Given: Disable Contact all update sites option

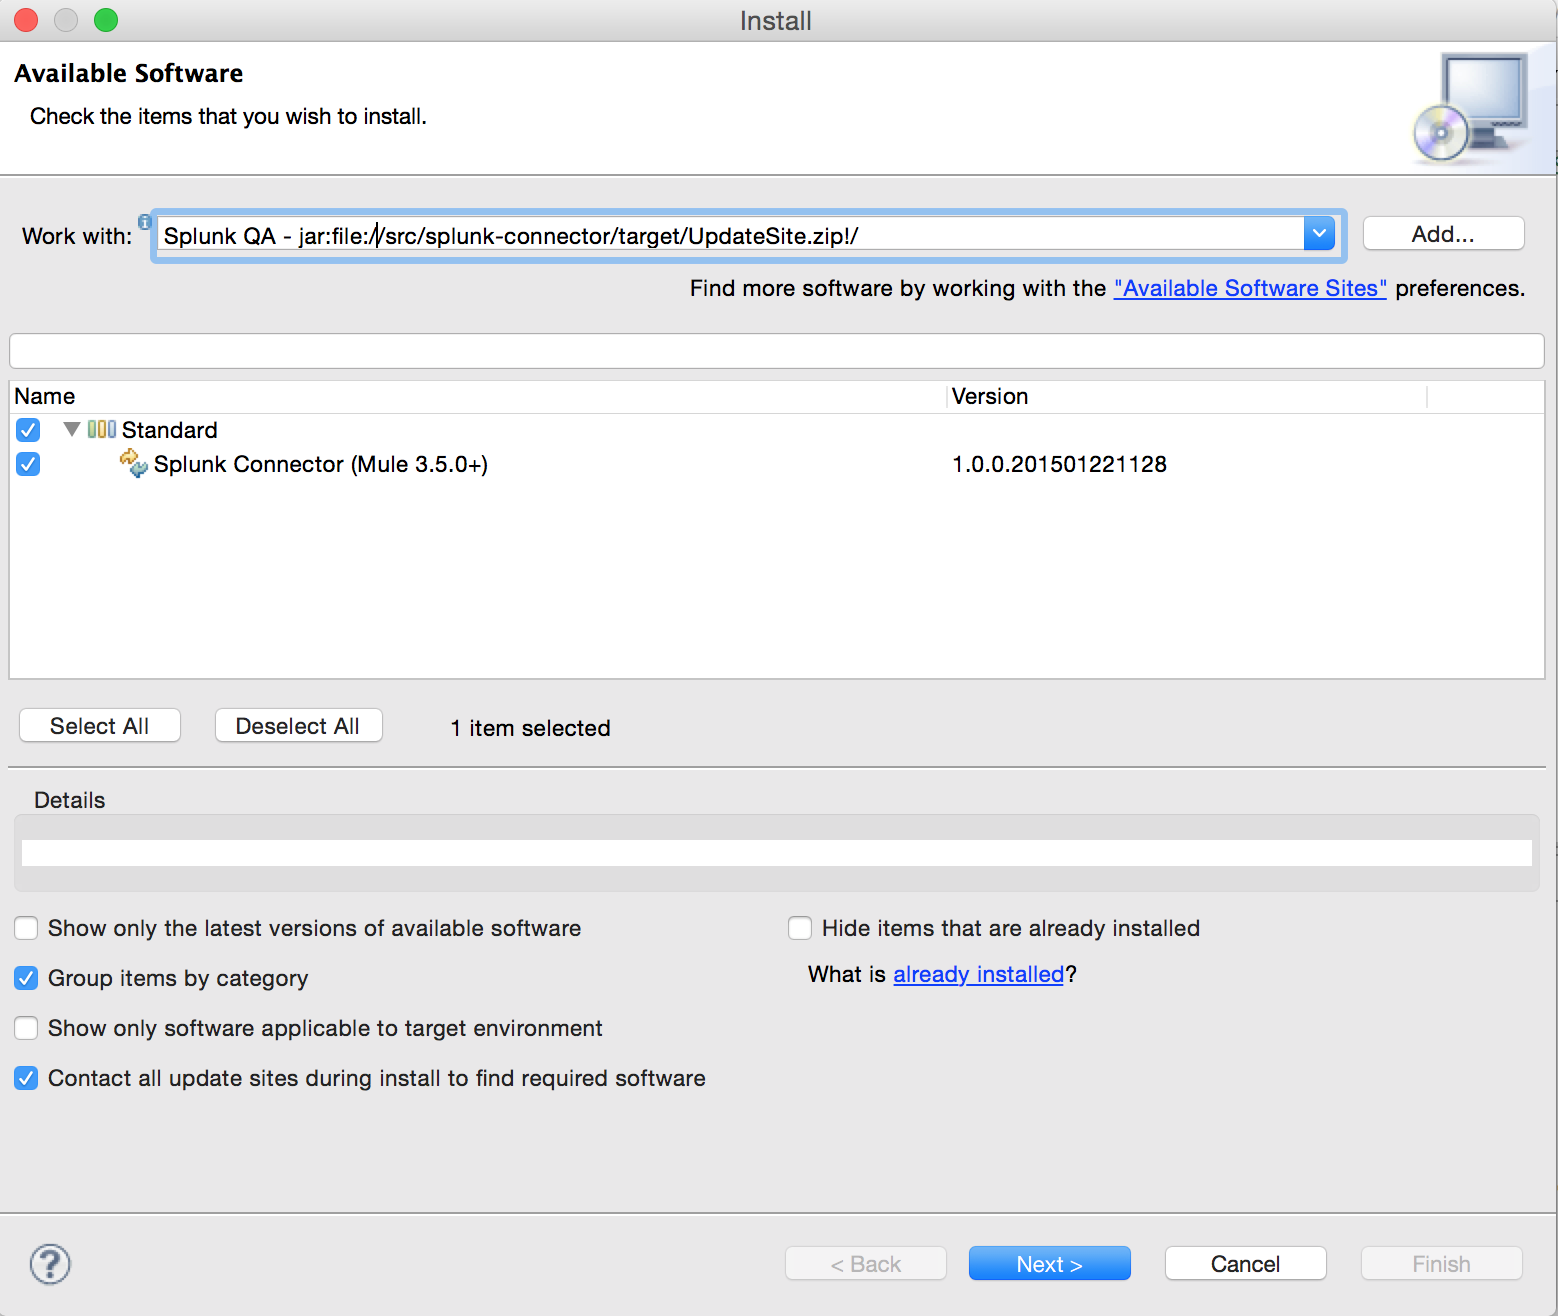Looking at the screenshot, I should [26, 1078].
